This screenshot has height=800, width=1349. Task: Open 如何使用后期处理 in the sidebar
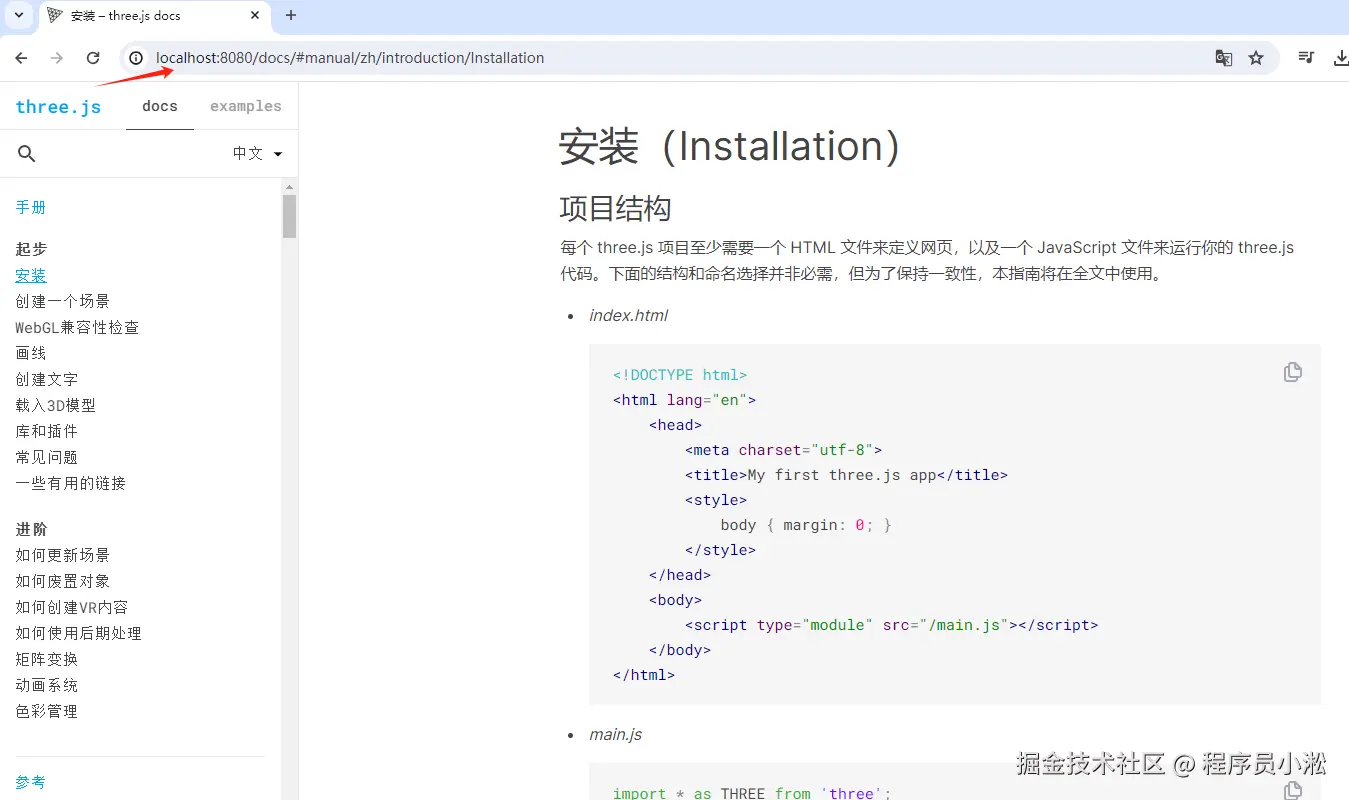click(78, 633)
